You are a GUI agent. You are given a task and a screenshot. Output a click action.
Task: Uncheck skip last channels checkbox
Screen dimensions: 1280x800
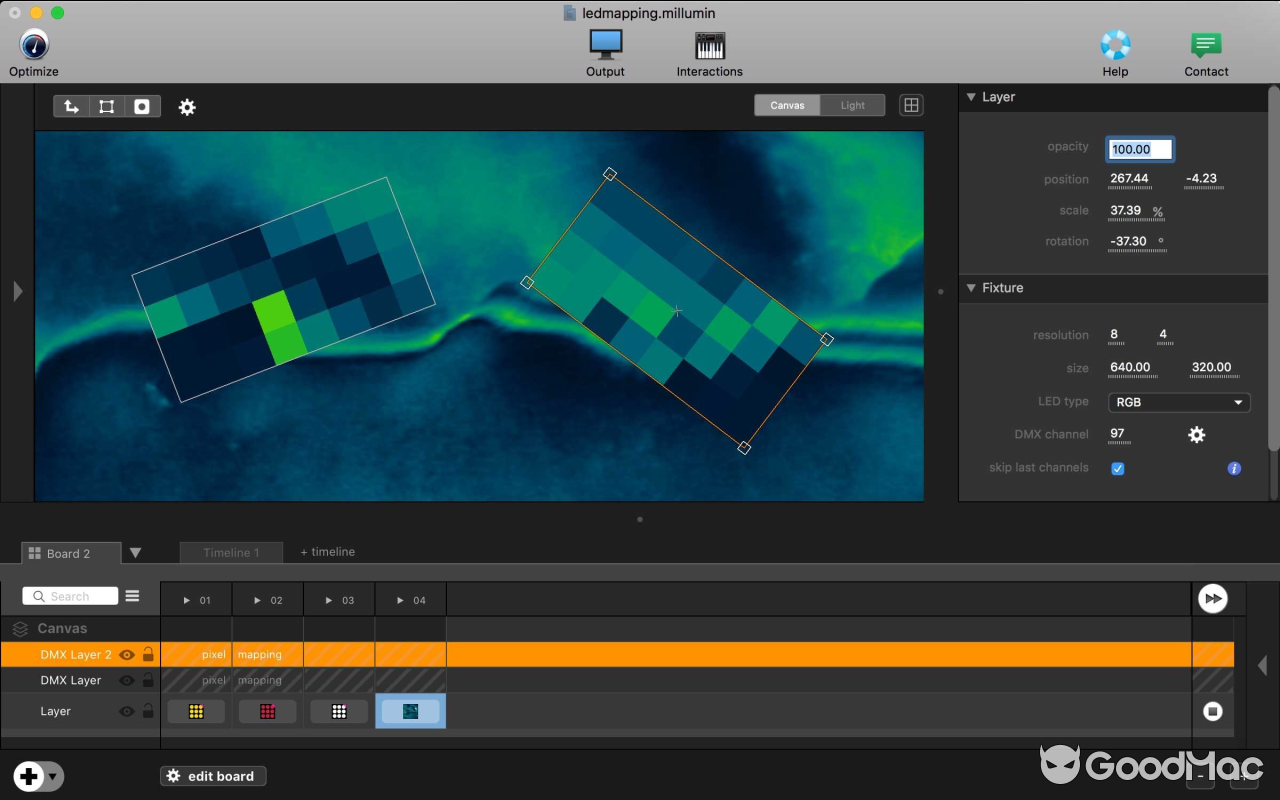1118,468
